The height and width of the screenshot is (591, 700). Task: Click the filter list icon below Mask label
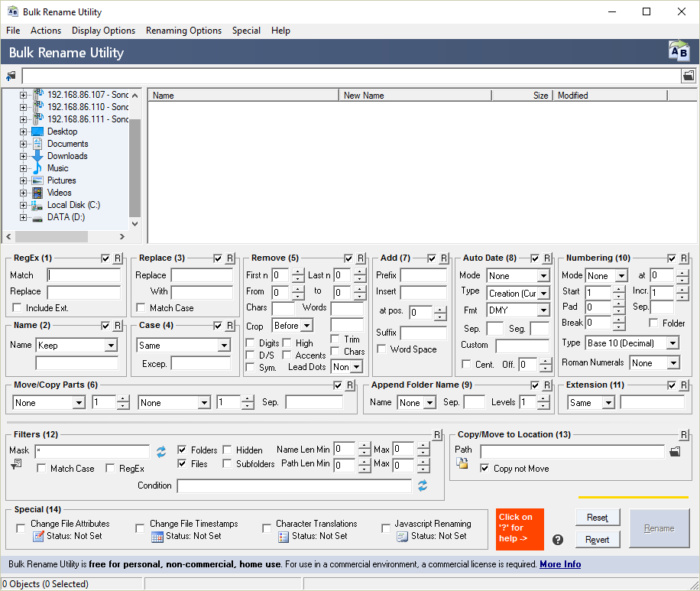tap(16, 465)
